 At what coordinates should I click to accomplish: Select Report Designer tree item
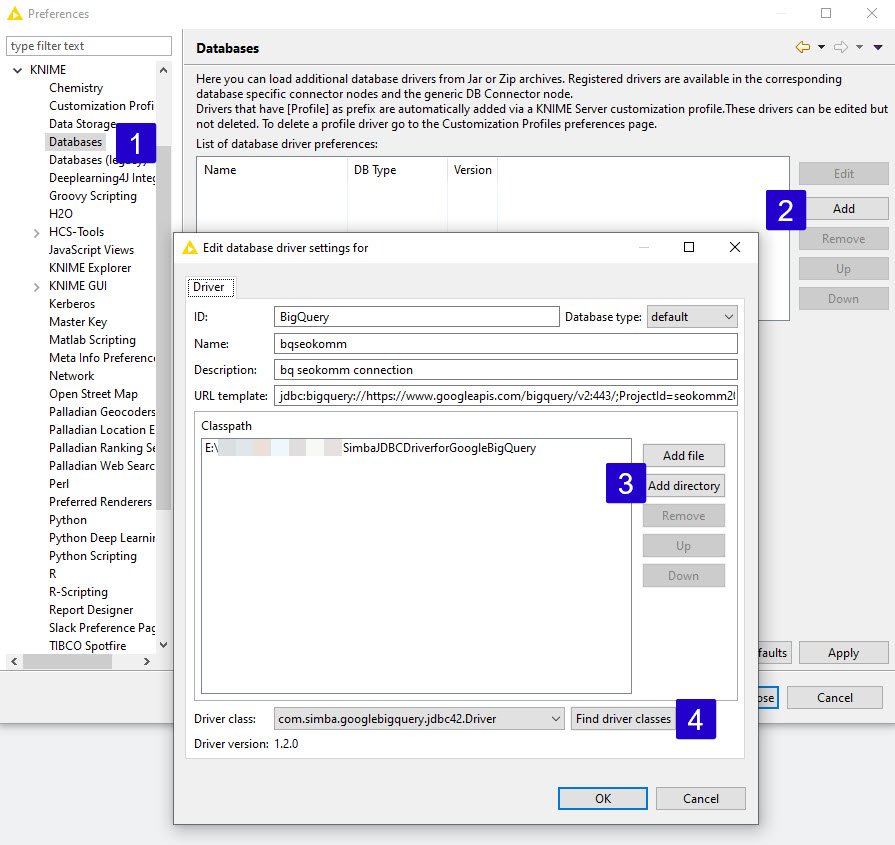[91, 610]
